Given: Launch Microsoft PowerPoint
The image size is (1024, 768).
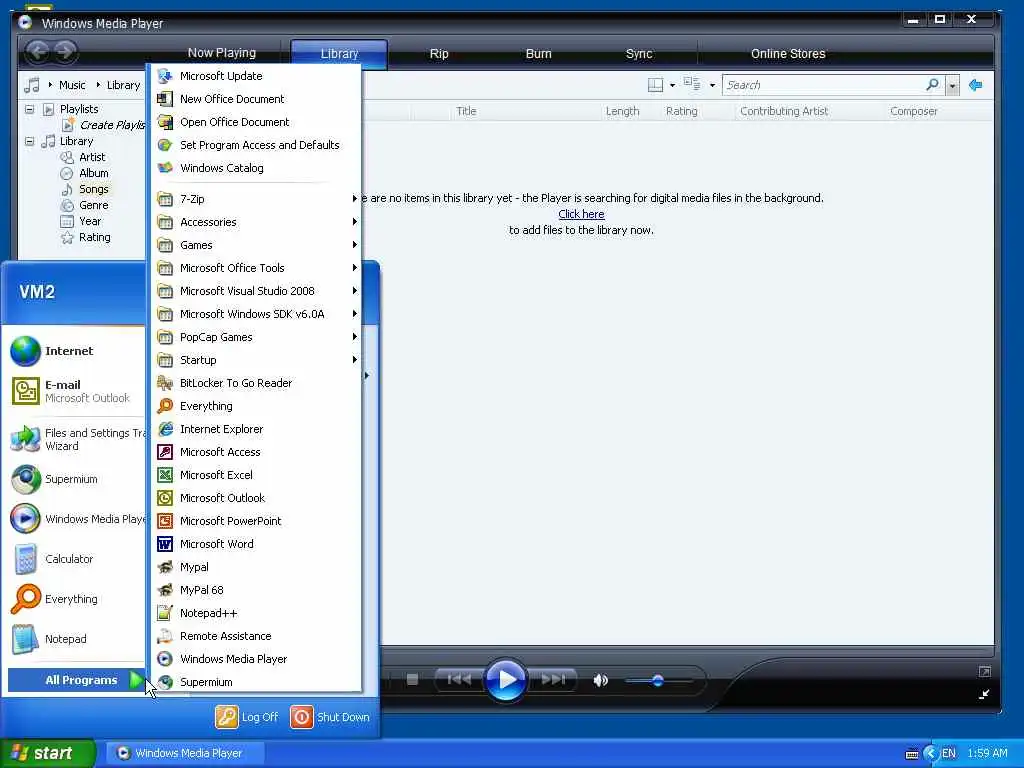Looking at the screenshot, I should click(256, 521).
